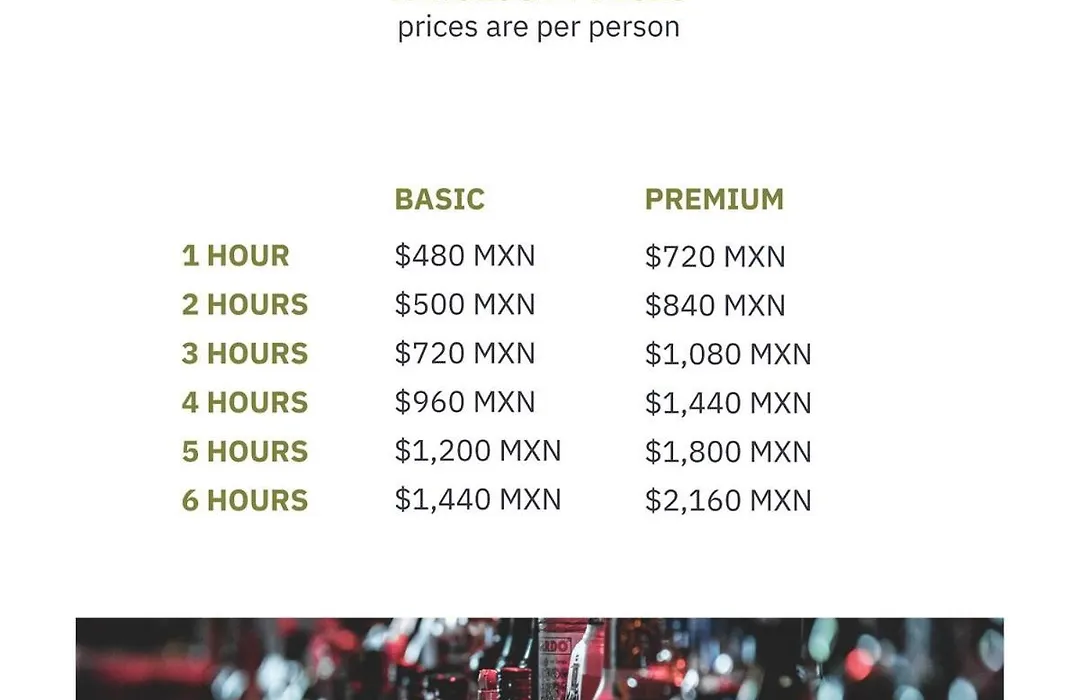1080x700 pixels.
Task: Select the 6 HOURS row label
Action: point(245,501)
